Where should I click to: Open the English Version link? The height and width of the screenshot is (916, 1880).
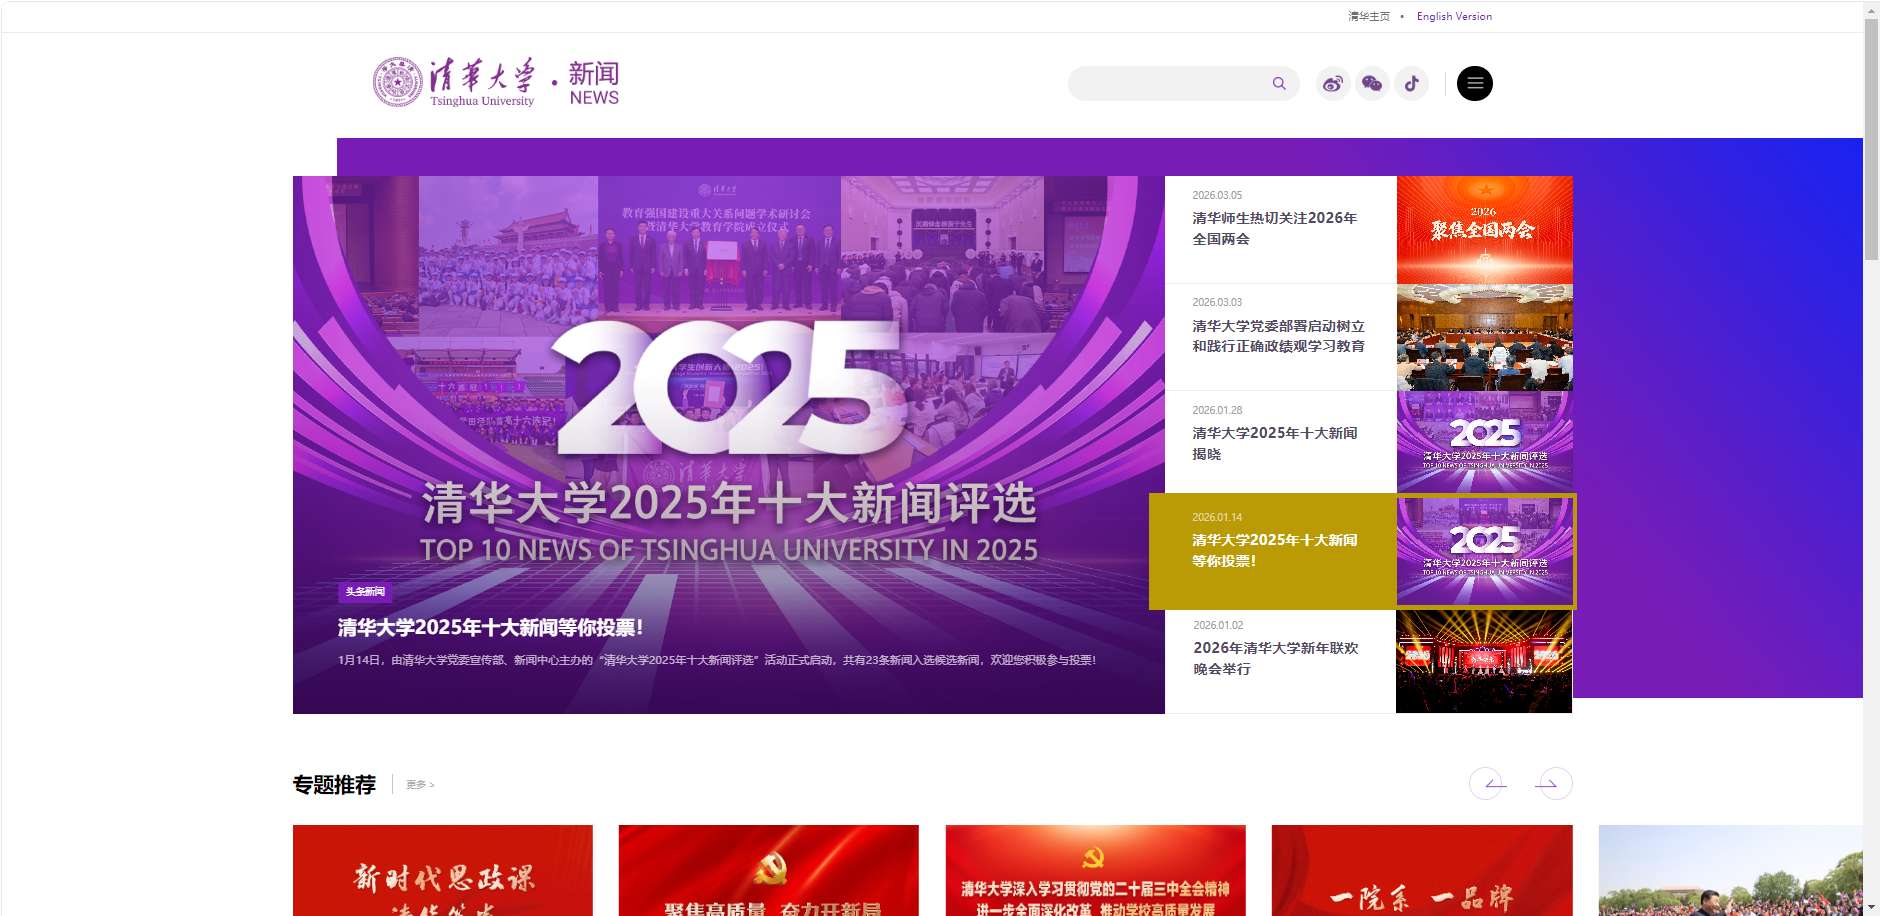point(1453,16)
